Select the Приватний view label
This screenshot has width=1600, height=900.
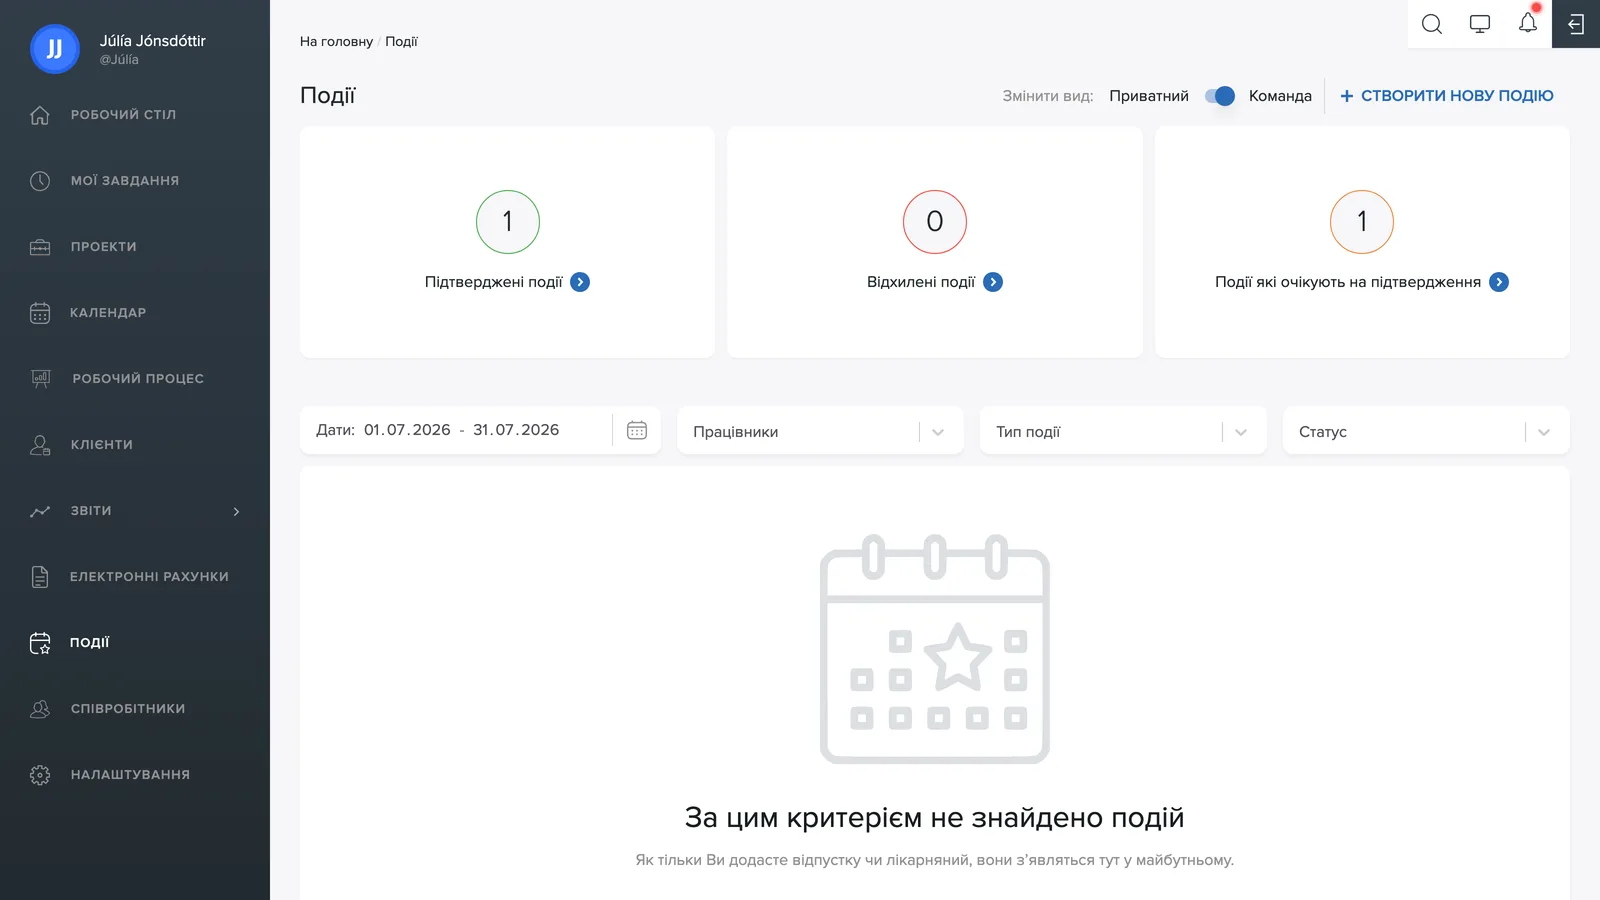coord(1149,96)
